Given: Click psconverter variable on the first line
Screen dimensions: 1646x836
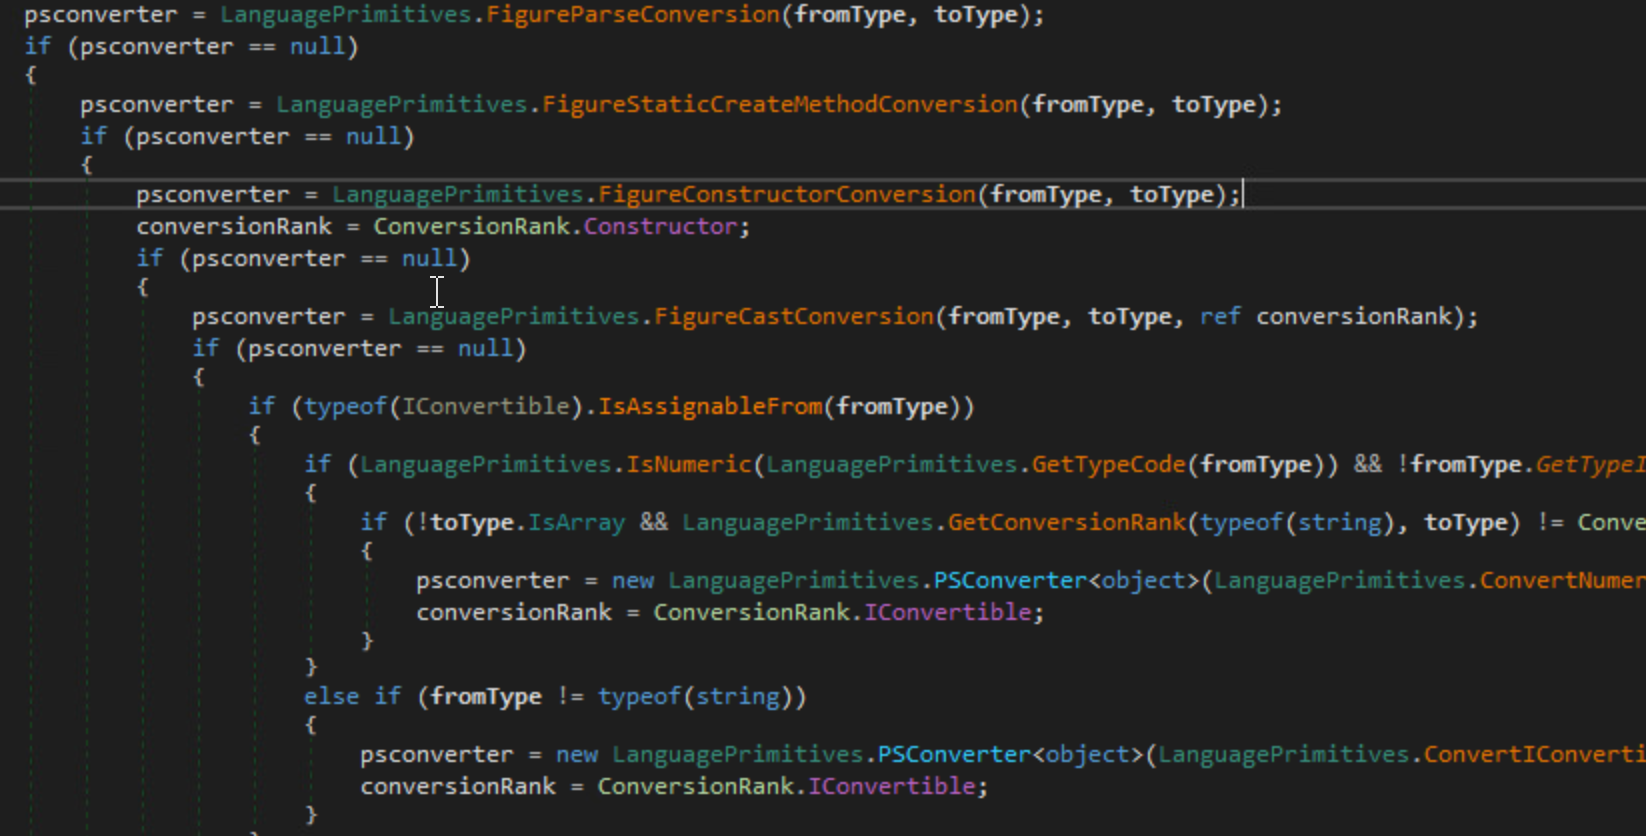Looking at the screenshot, I should pyautogui.click(x=99, y=15).
